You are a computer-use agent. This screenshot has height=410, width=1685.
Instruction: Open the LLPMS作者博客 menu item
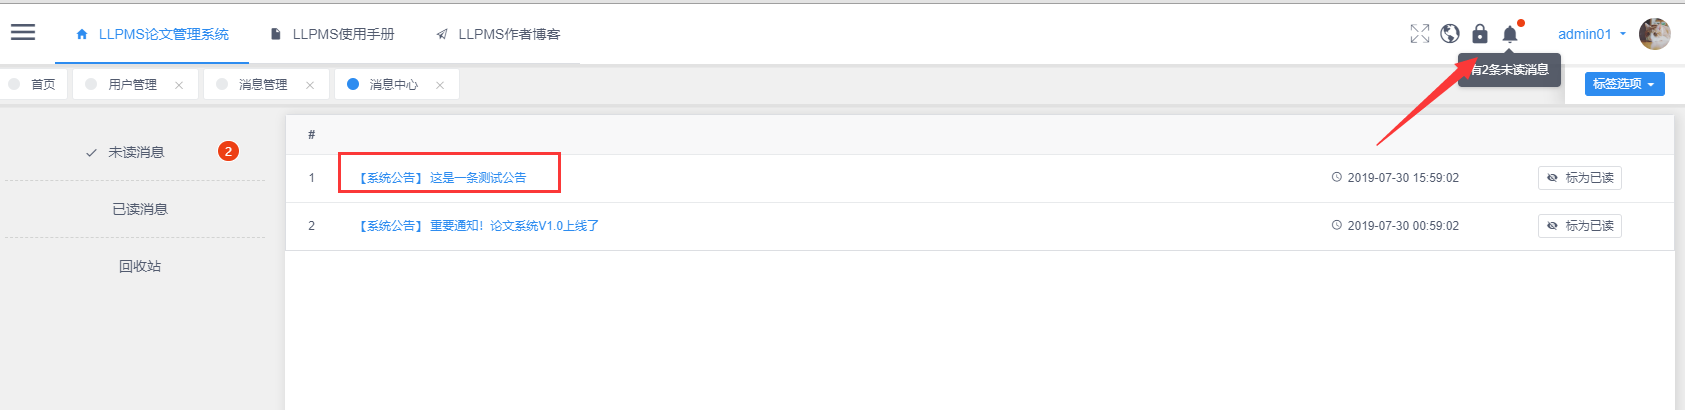click(x=498, y=34)
